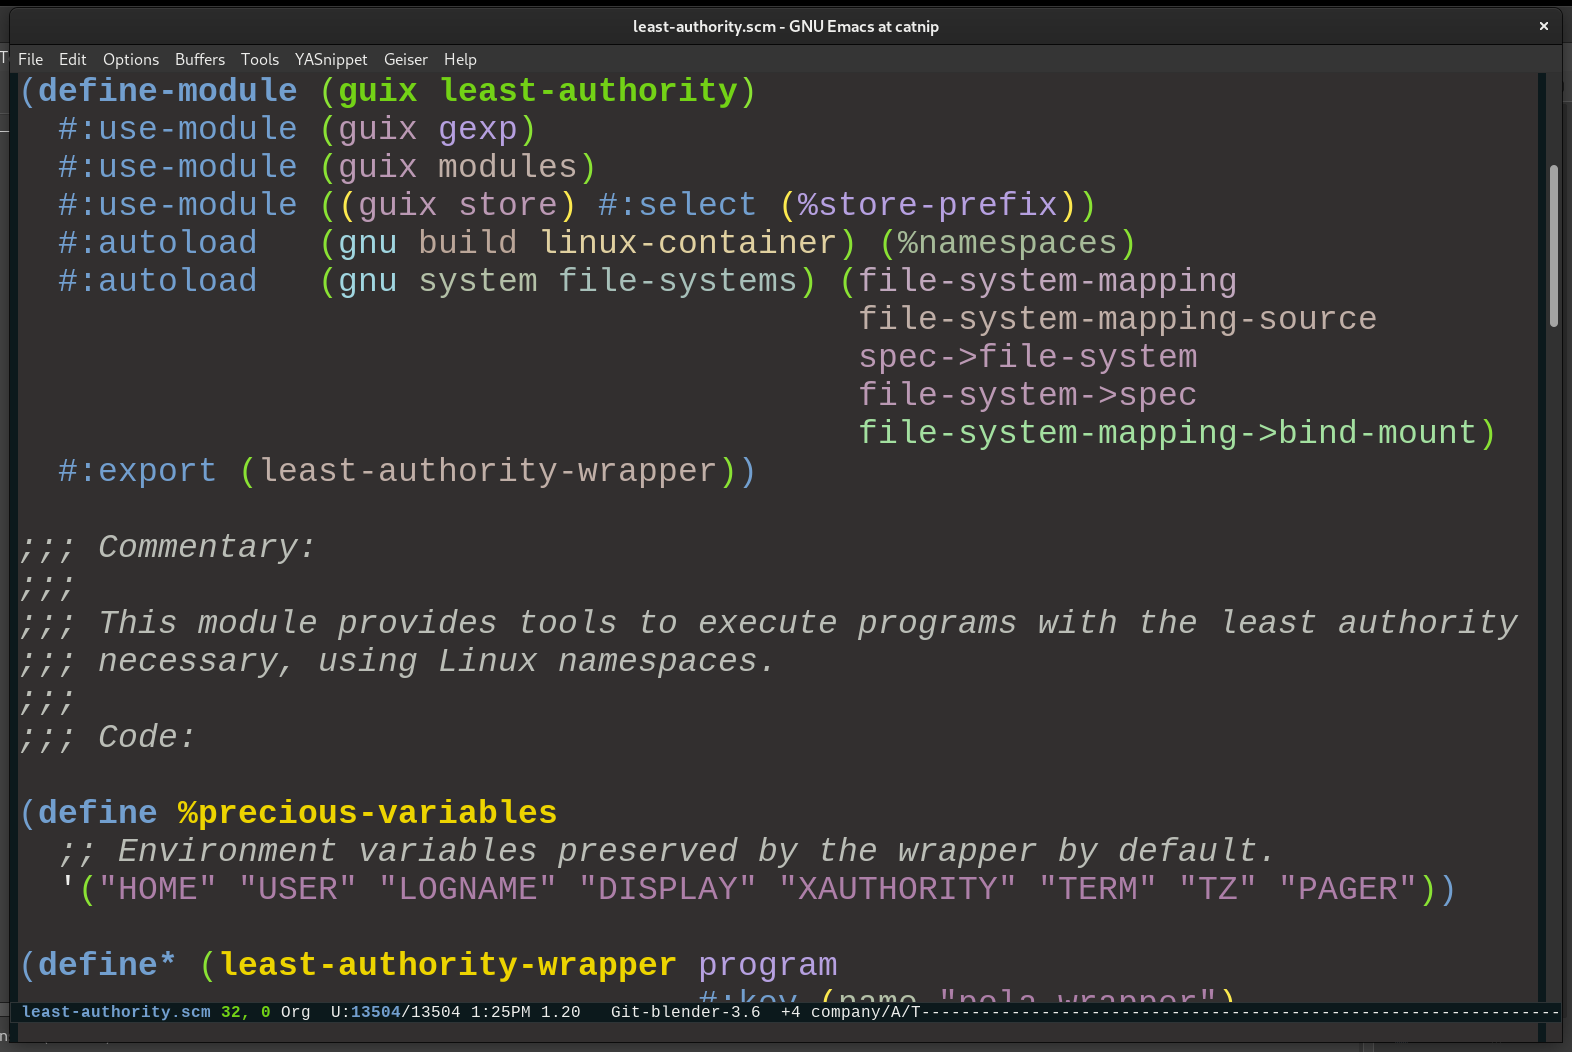
Task: Open the Options menu
Action: pyautogui.click(x=130, y=59)
